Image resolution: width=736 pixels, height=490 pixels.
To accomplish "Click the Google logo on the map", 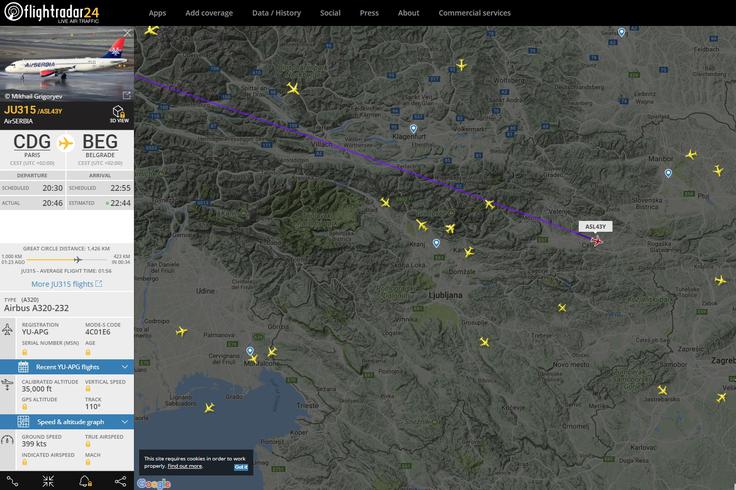I will (x=153, y=483).
